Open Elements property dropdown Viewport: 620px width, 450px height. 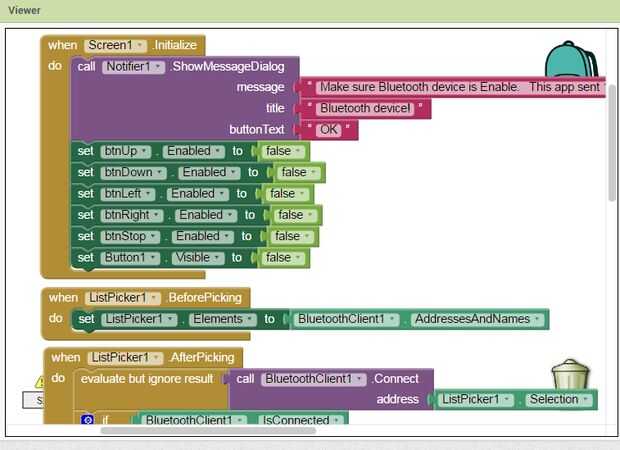(223, 319)
